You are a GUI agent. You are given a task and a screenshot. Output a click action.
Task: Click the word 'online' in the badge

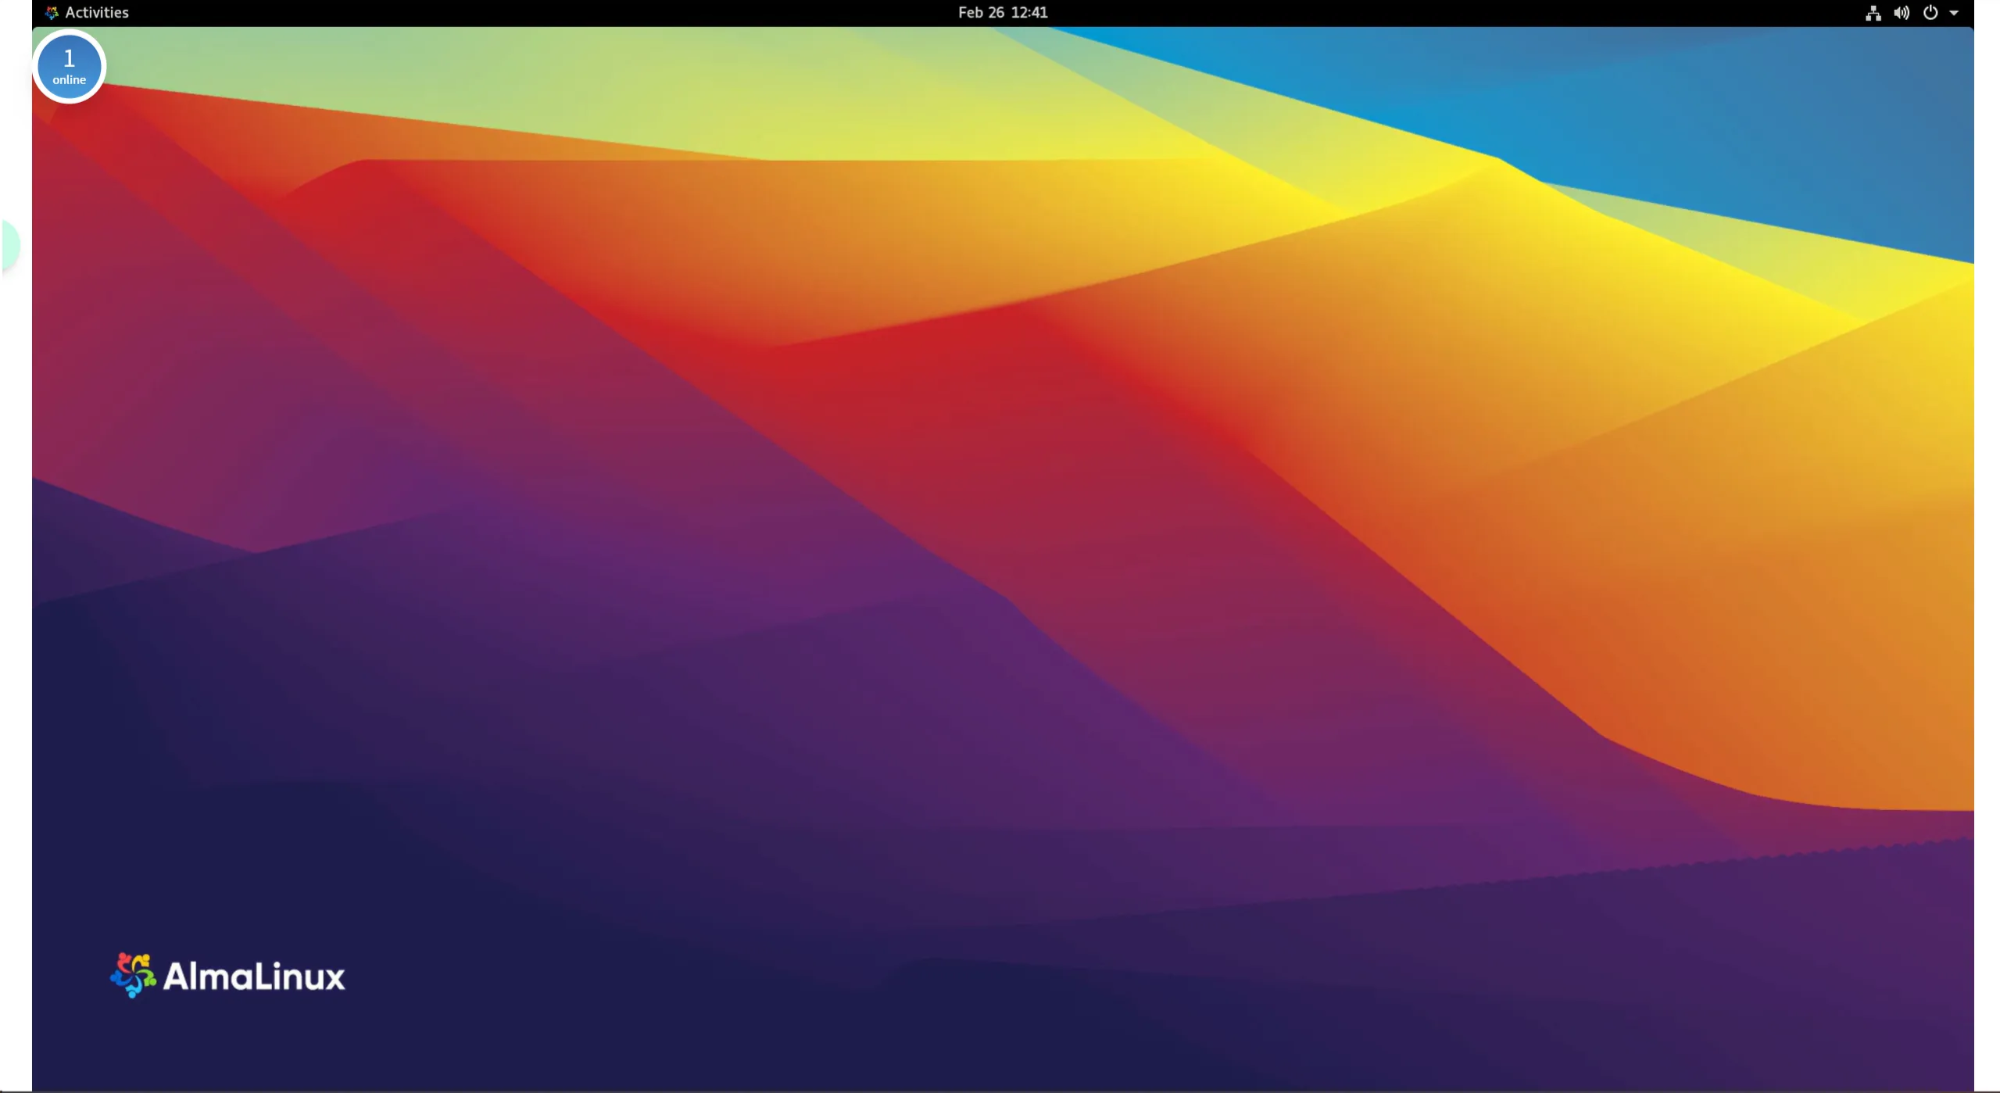69,80
